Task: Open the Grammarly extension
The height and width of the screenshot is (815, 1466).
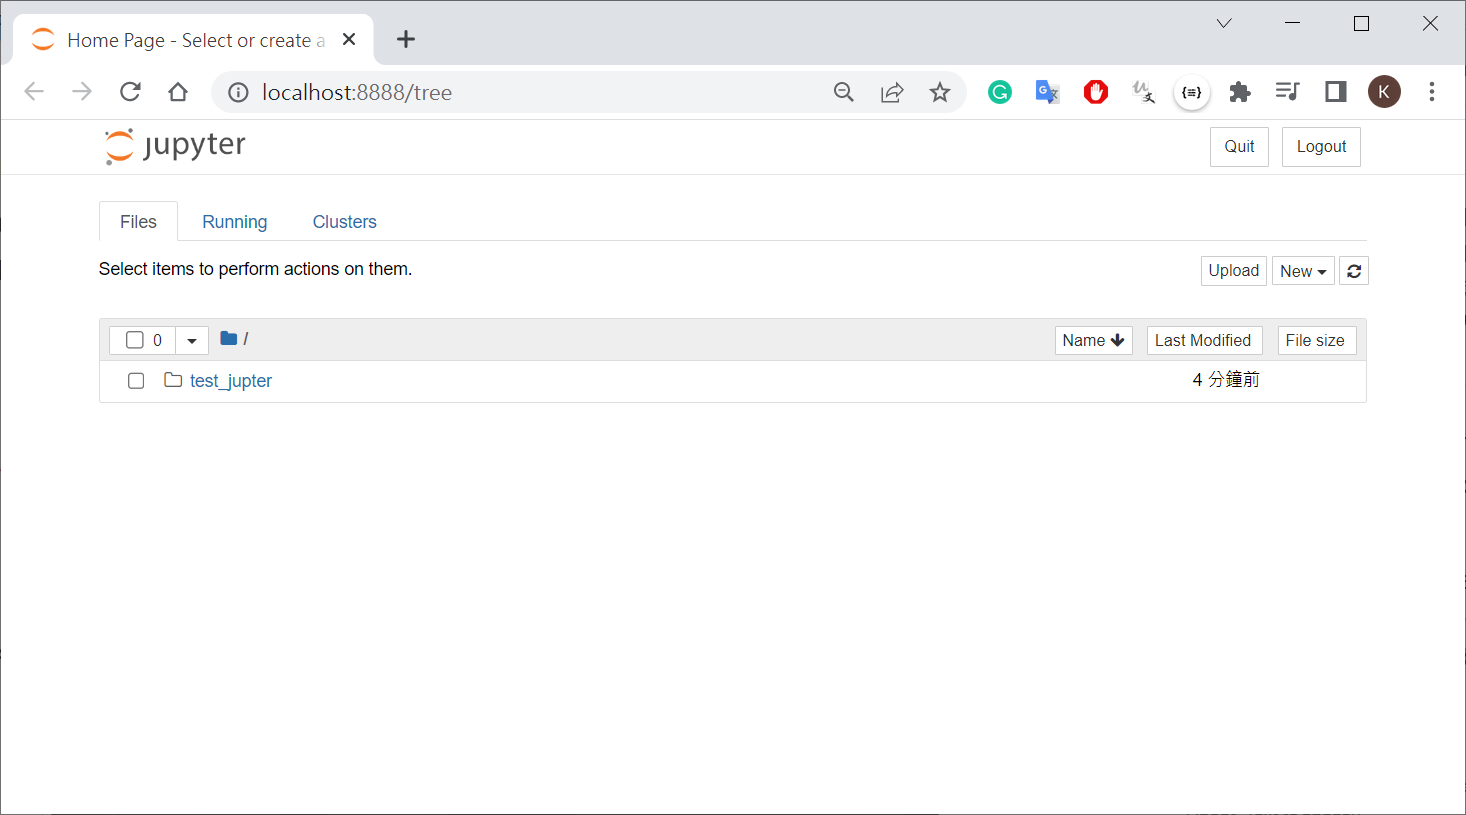Action: coord(999,92)
